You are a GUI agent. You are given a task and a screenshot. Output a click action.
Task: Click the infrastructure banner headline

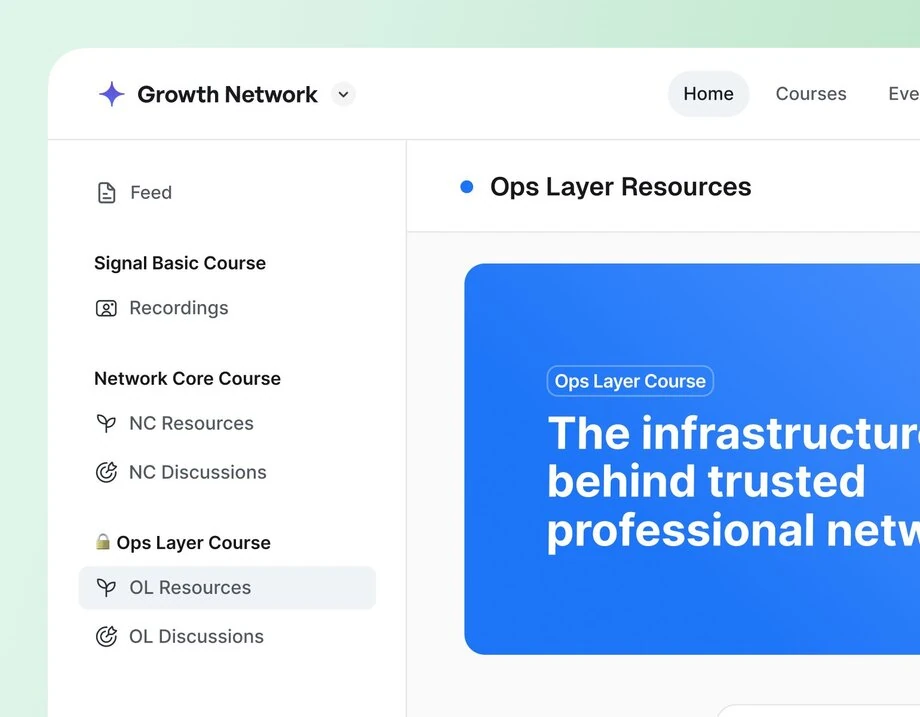click(733, 482)
